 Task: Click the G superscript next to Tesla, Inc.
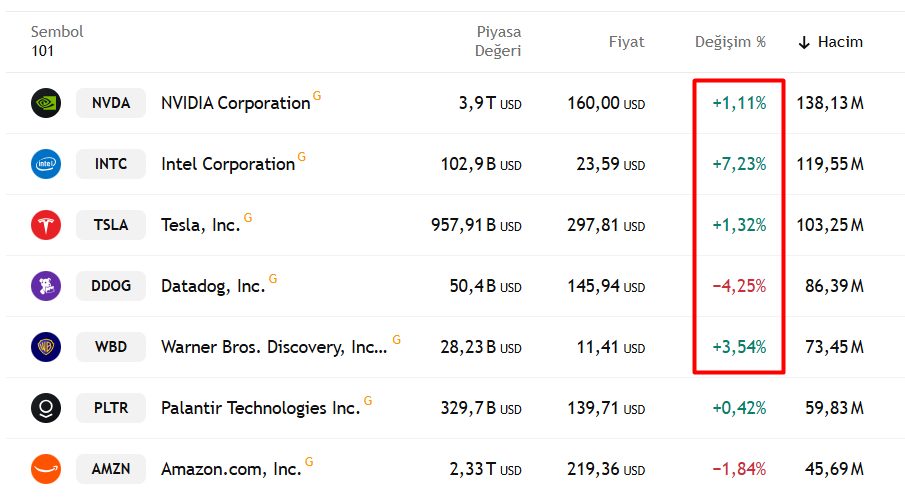(248, 218)
